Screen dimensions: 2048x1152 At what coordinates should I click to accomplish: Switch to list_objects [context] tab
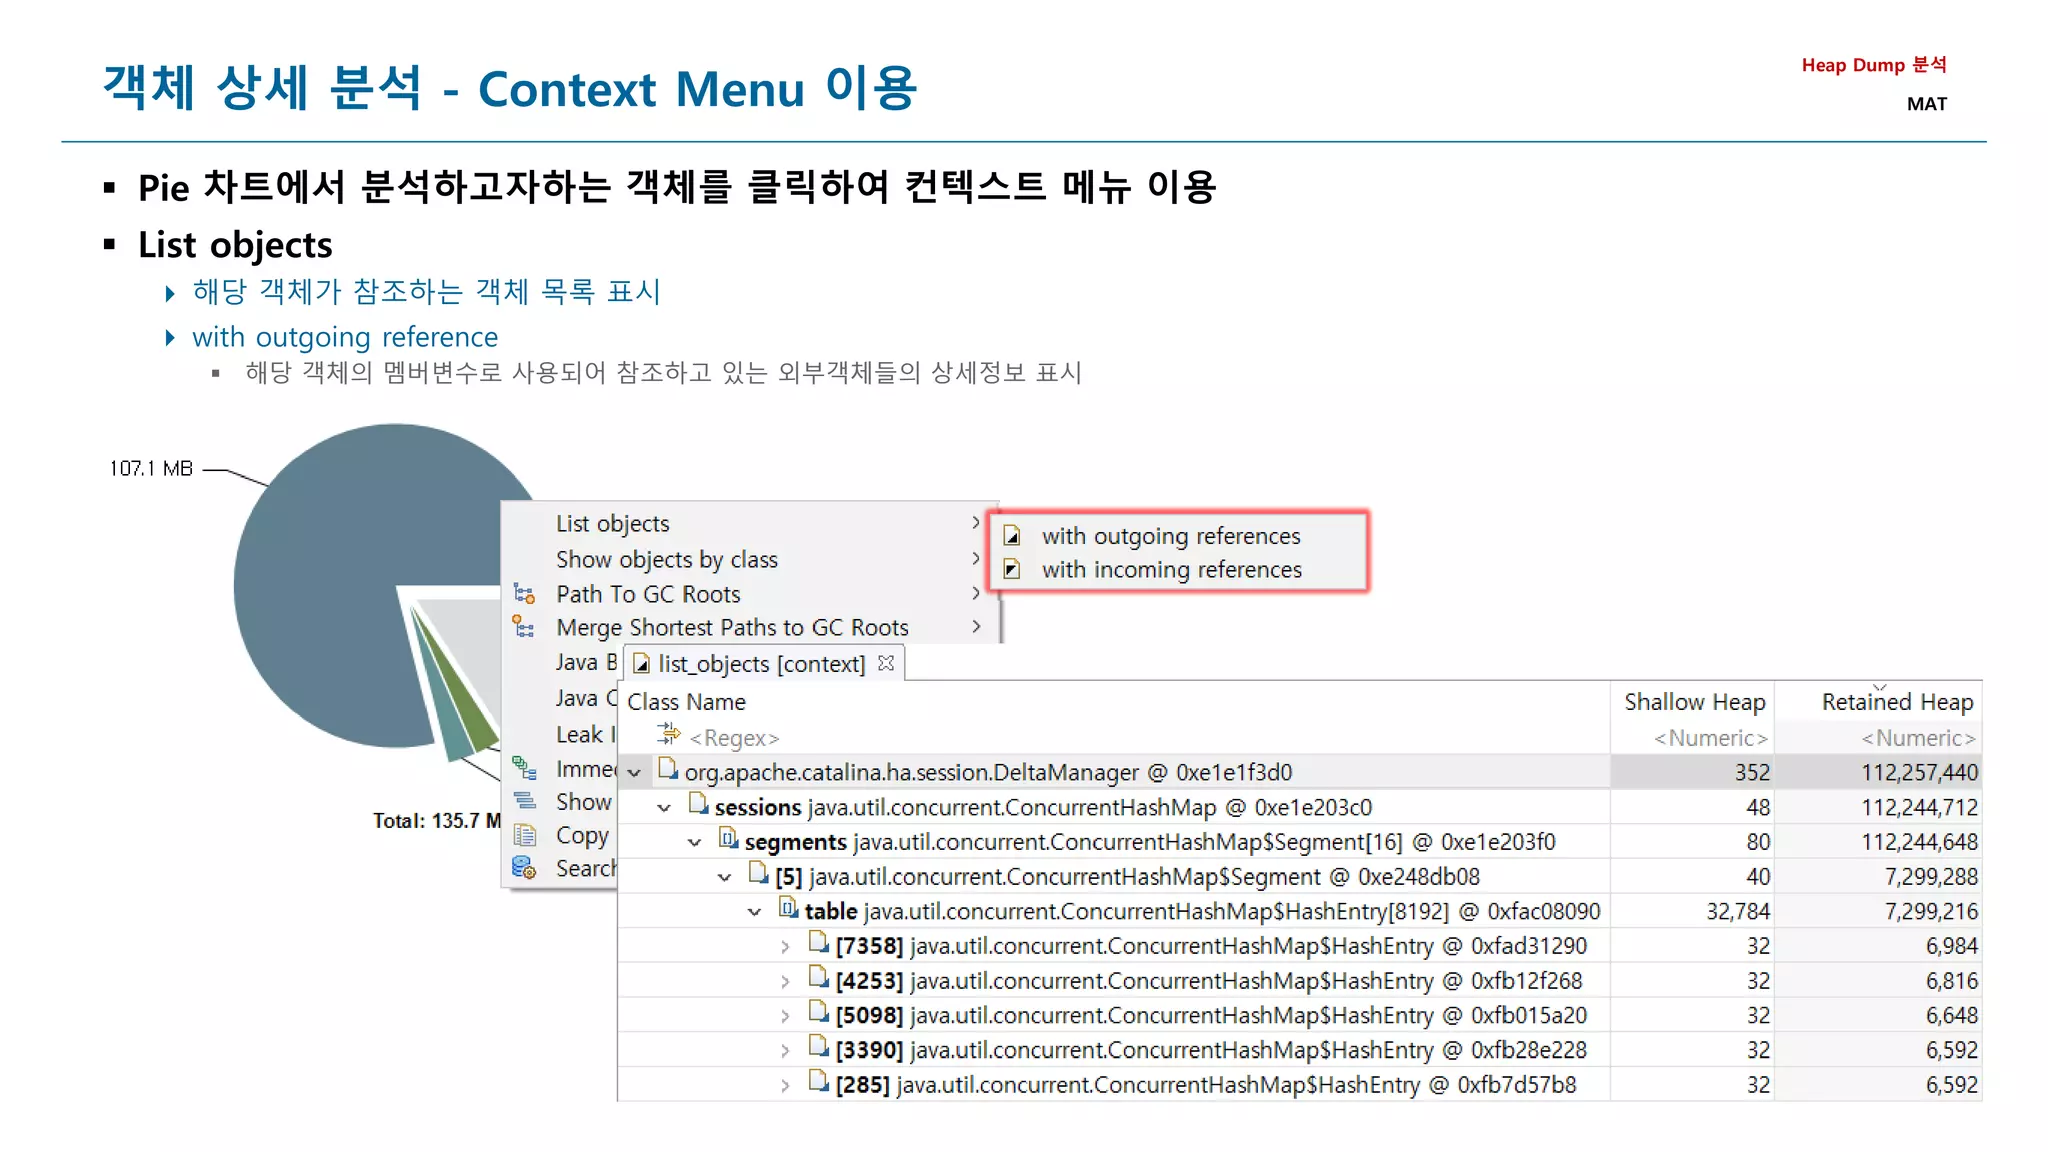[761, 664]
